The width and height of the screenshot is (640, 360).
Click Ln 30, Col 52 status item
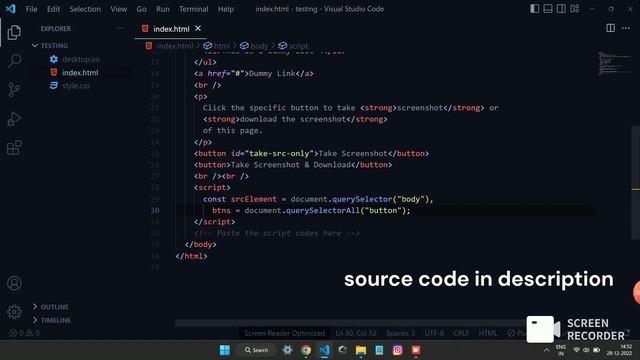(356, 333)
